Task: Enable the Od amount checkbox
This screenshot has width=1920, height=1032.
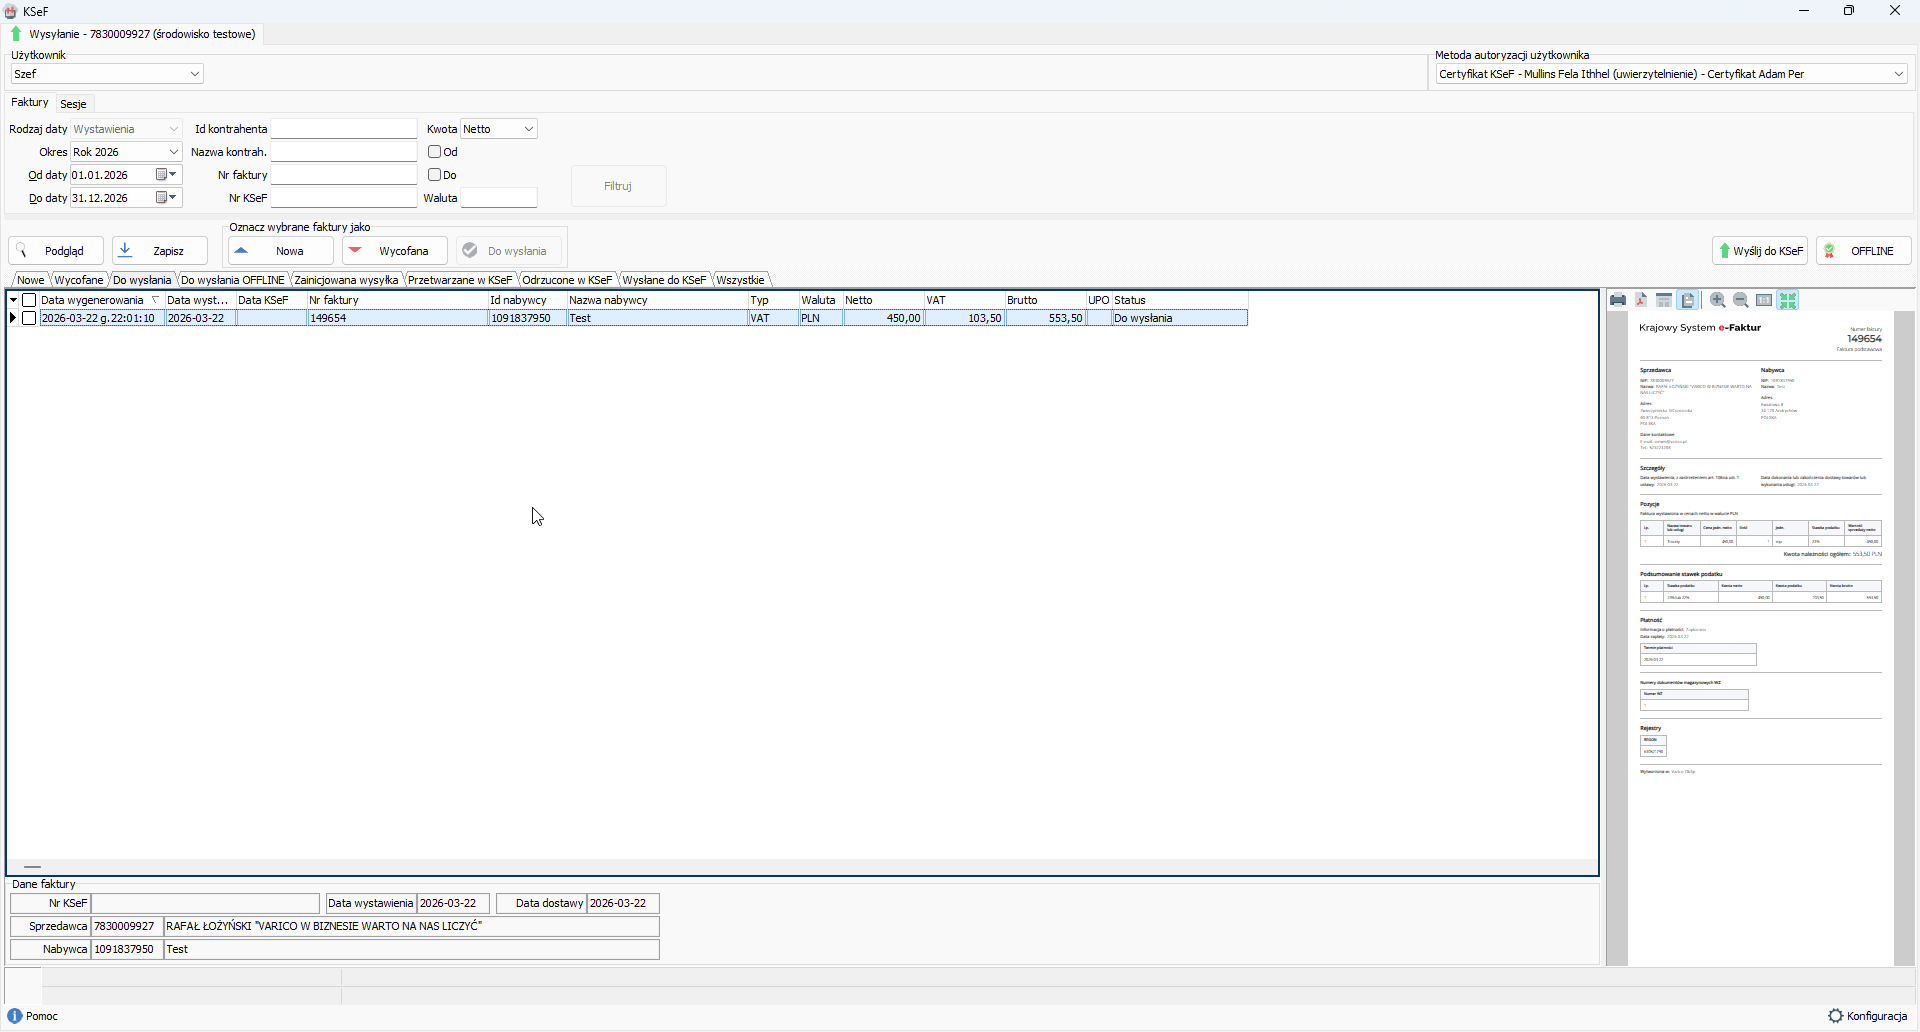Action: [435, 152]
